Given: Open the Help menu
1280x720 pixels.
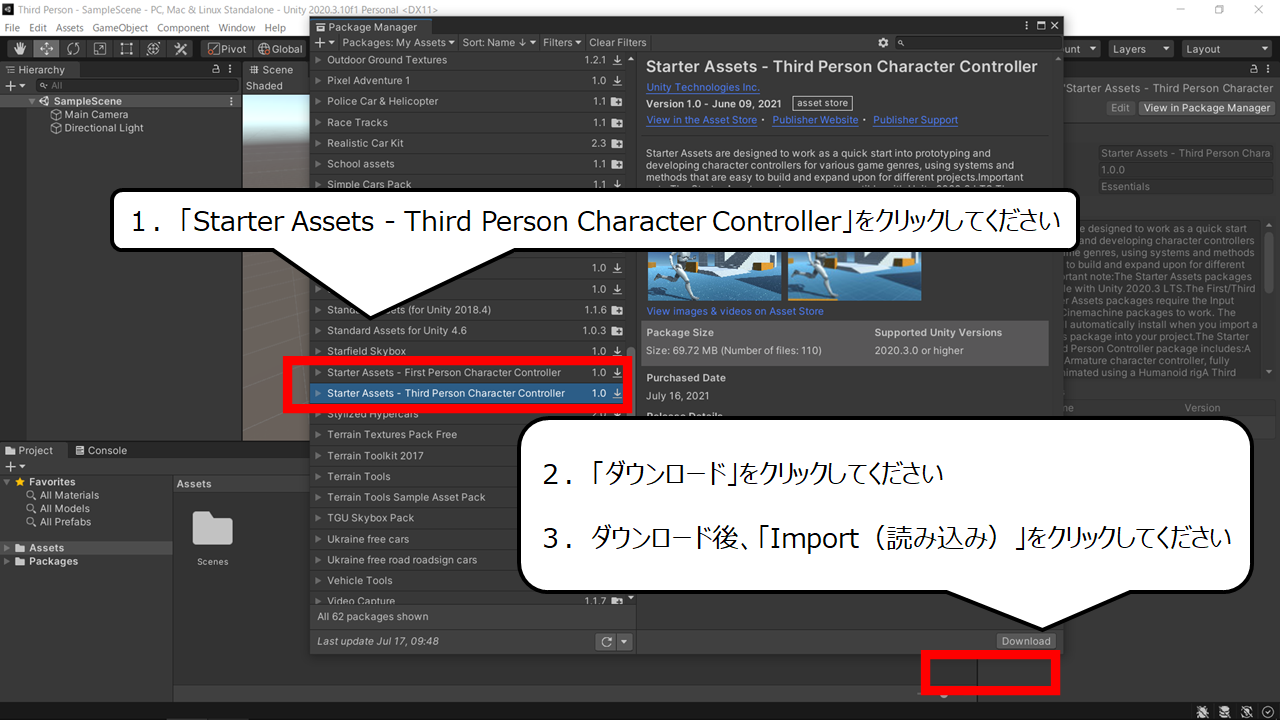Looking at the screenshot, I should [x=275, y=28].
